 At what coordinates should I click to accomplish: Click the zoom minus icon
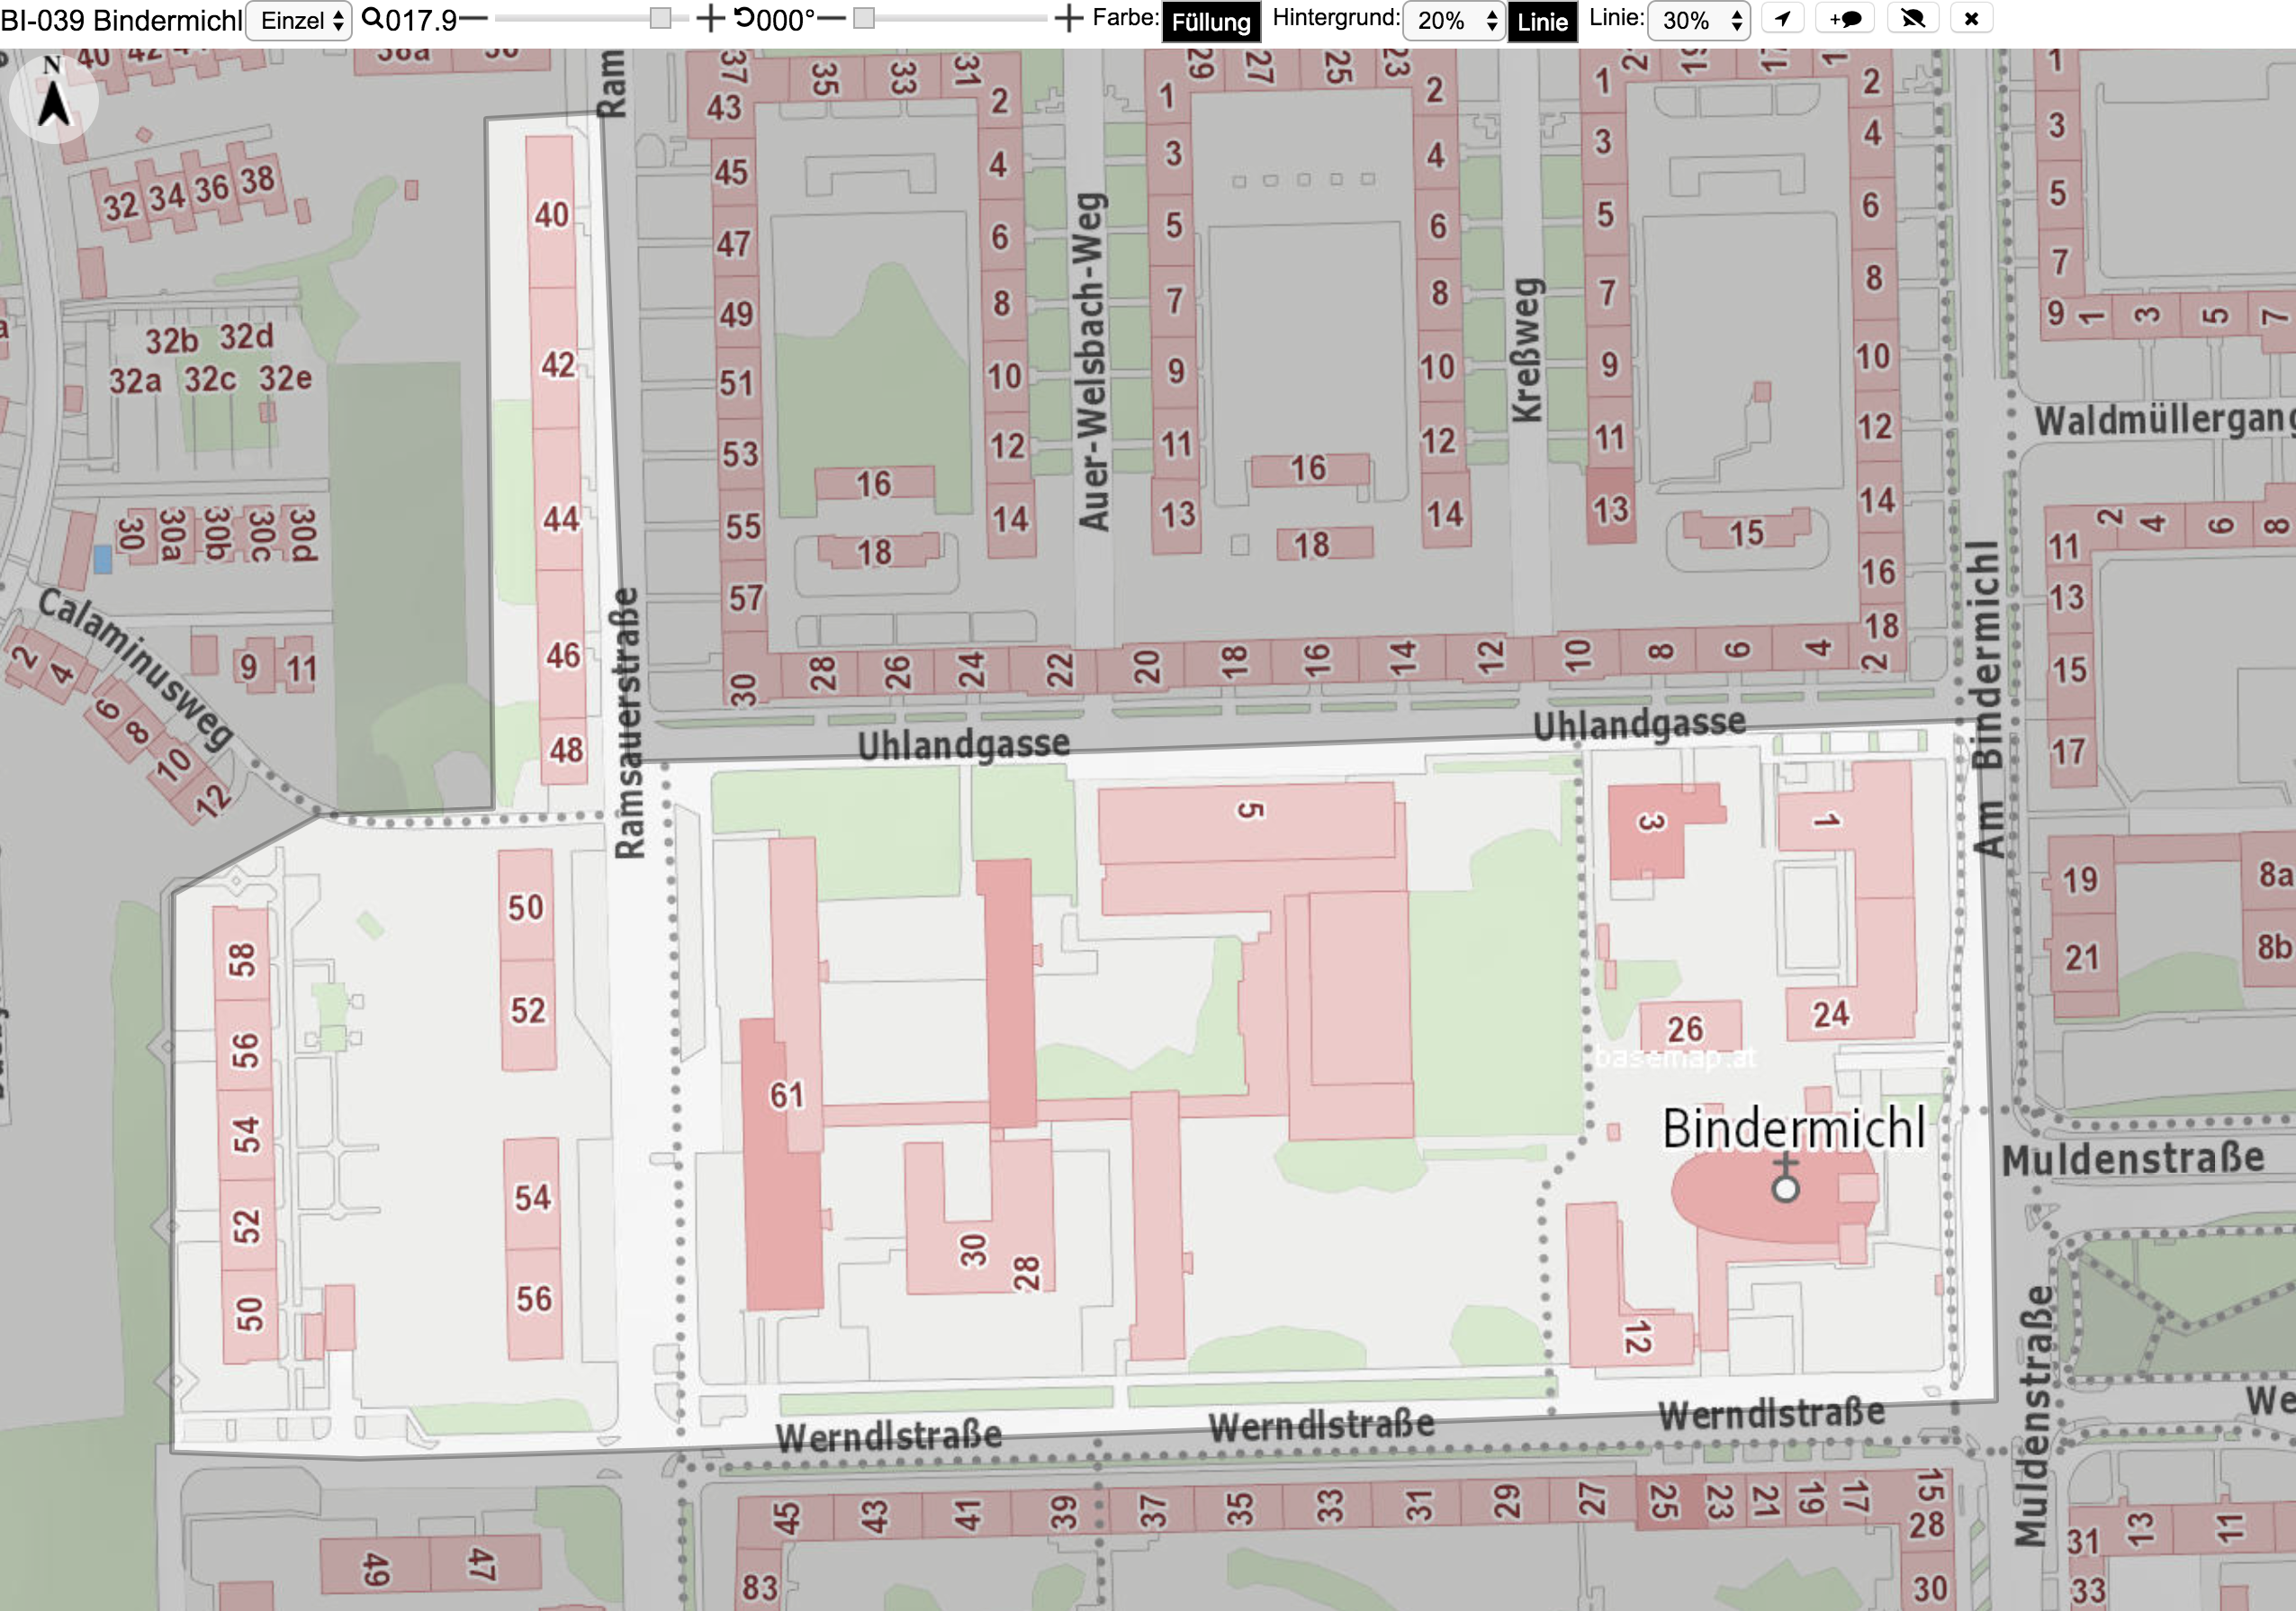click(474, 19)
